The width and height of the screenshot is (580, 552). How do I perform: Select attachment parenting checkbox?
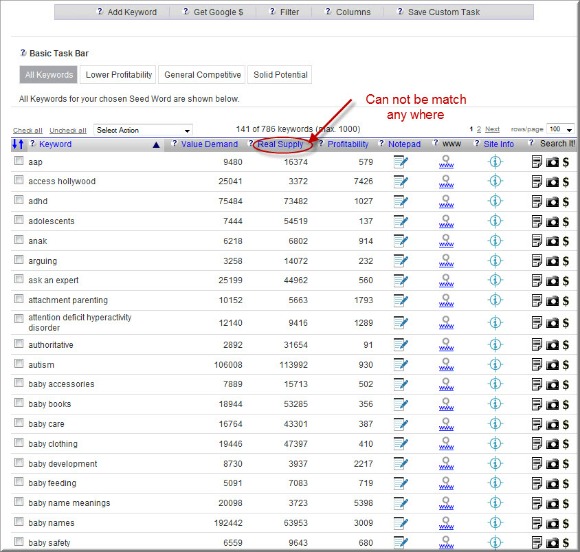pos(18,299)
